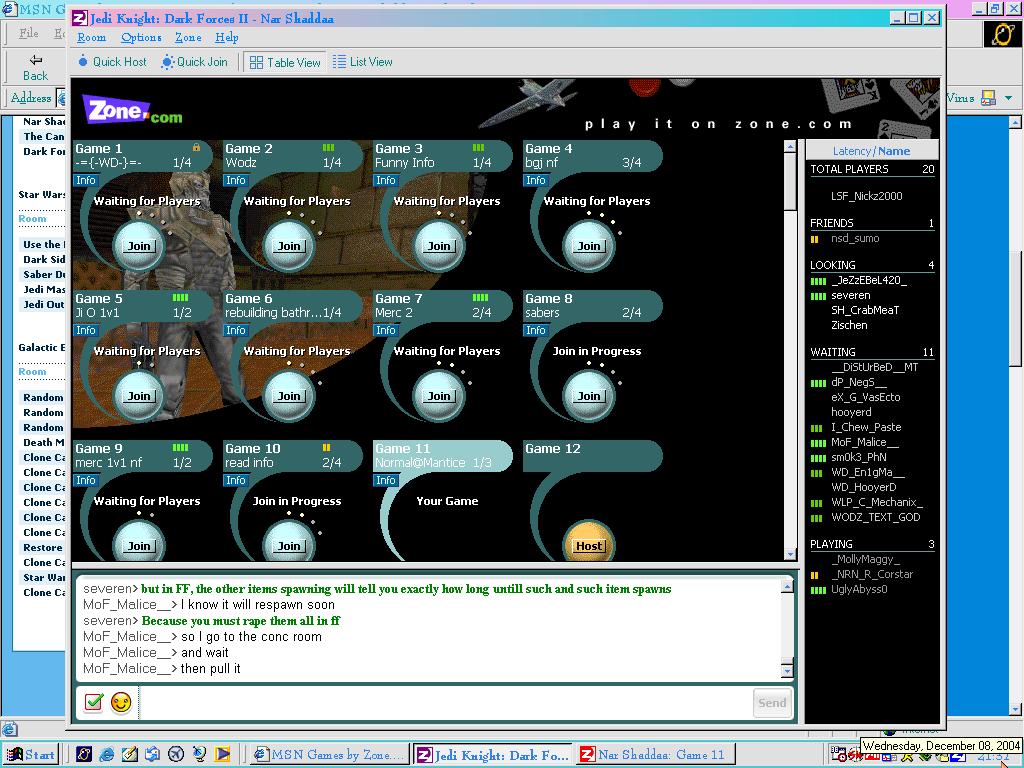Open the Windows Start menu
Screen dimensions: 1024x768
[x=31, y=754]
